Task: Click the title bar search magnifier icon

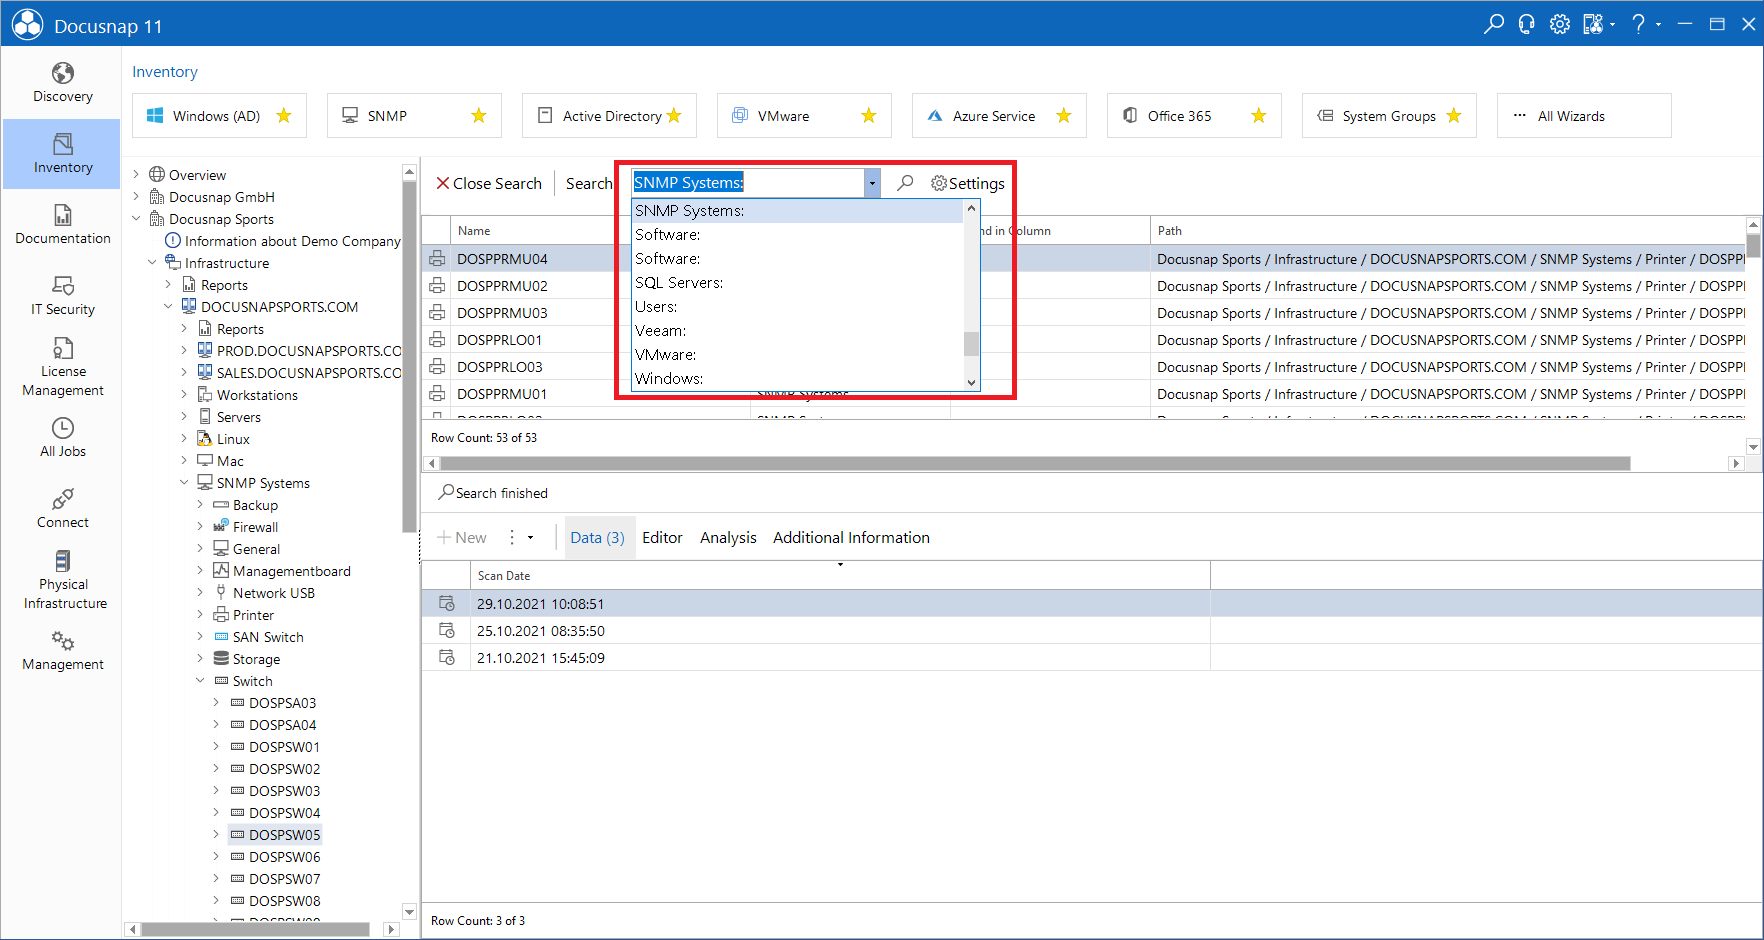Action: (1494, 24)
